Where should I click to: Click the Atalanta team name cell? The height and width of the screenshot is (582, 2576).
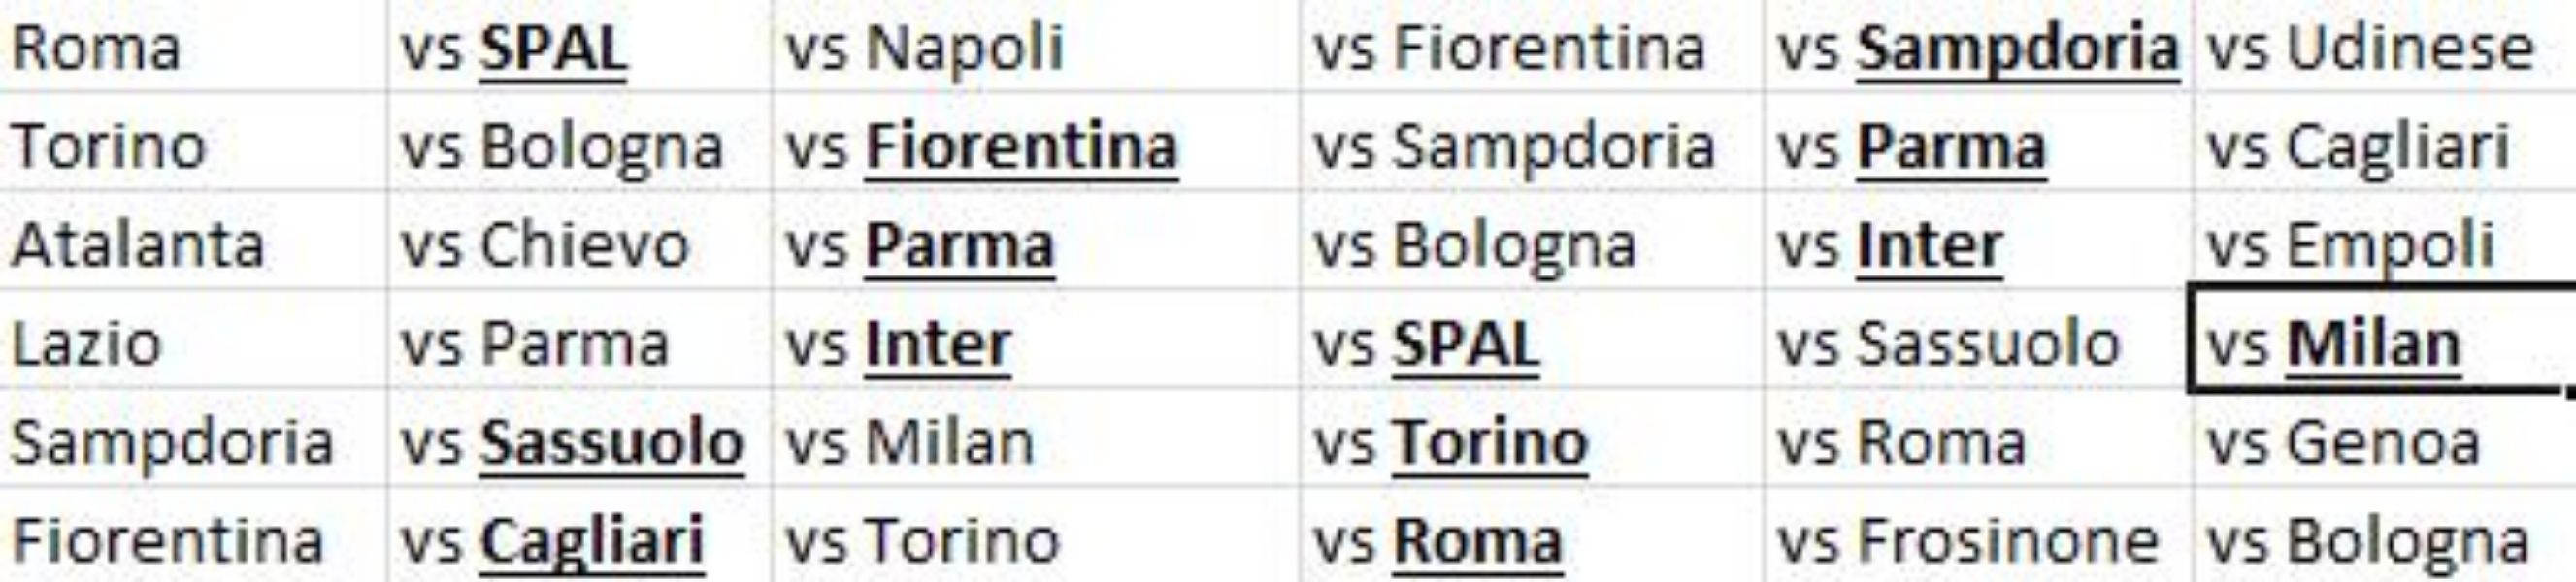[x=138, y=245]
